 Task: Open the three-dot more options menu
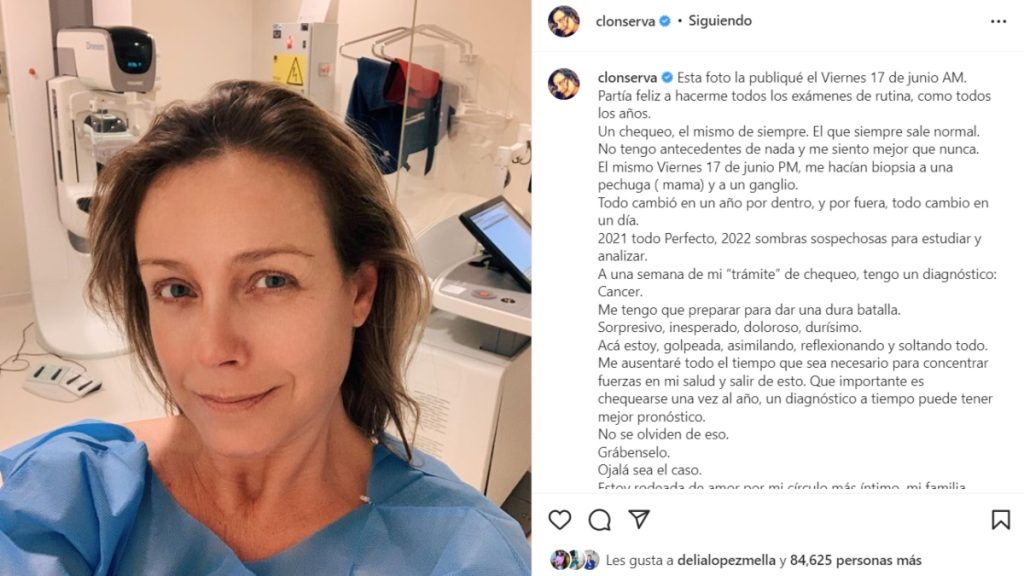click(x=999, y=22)
